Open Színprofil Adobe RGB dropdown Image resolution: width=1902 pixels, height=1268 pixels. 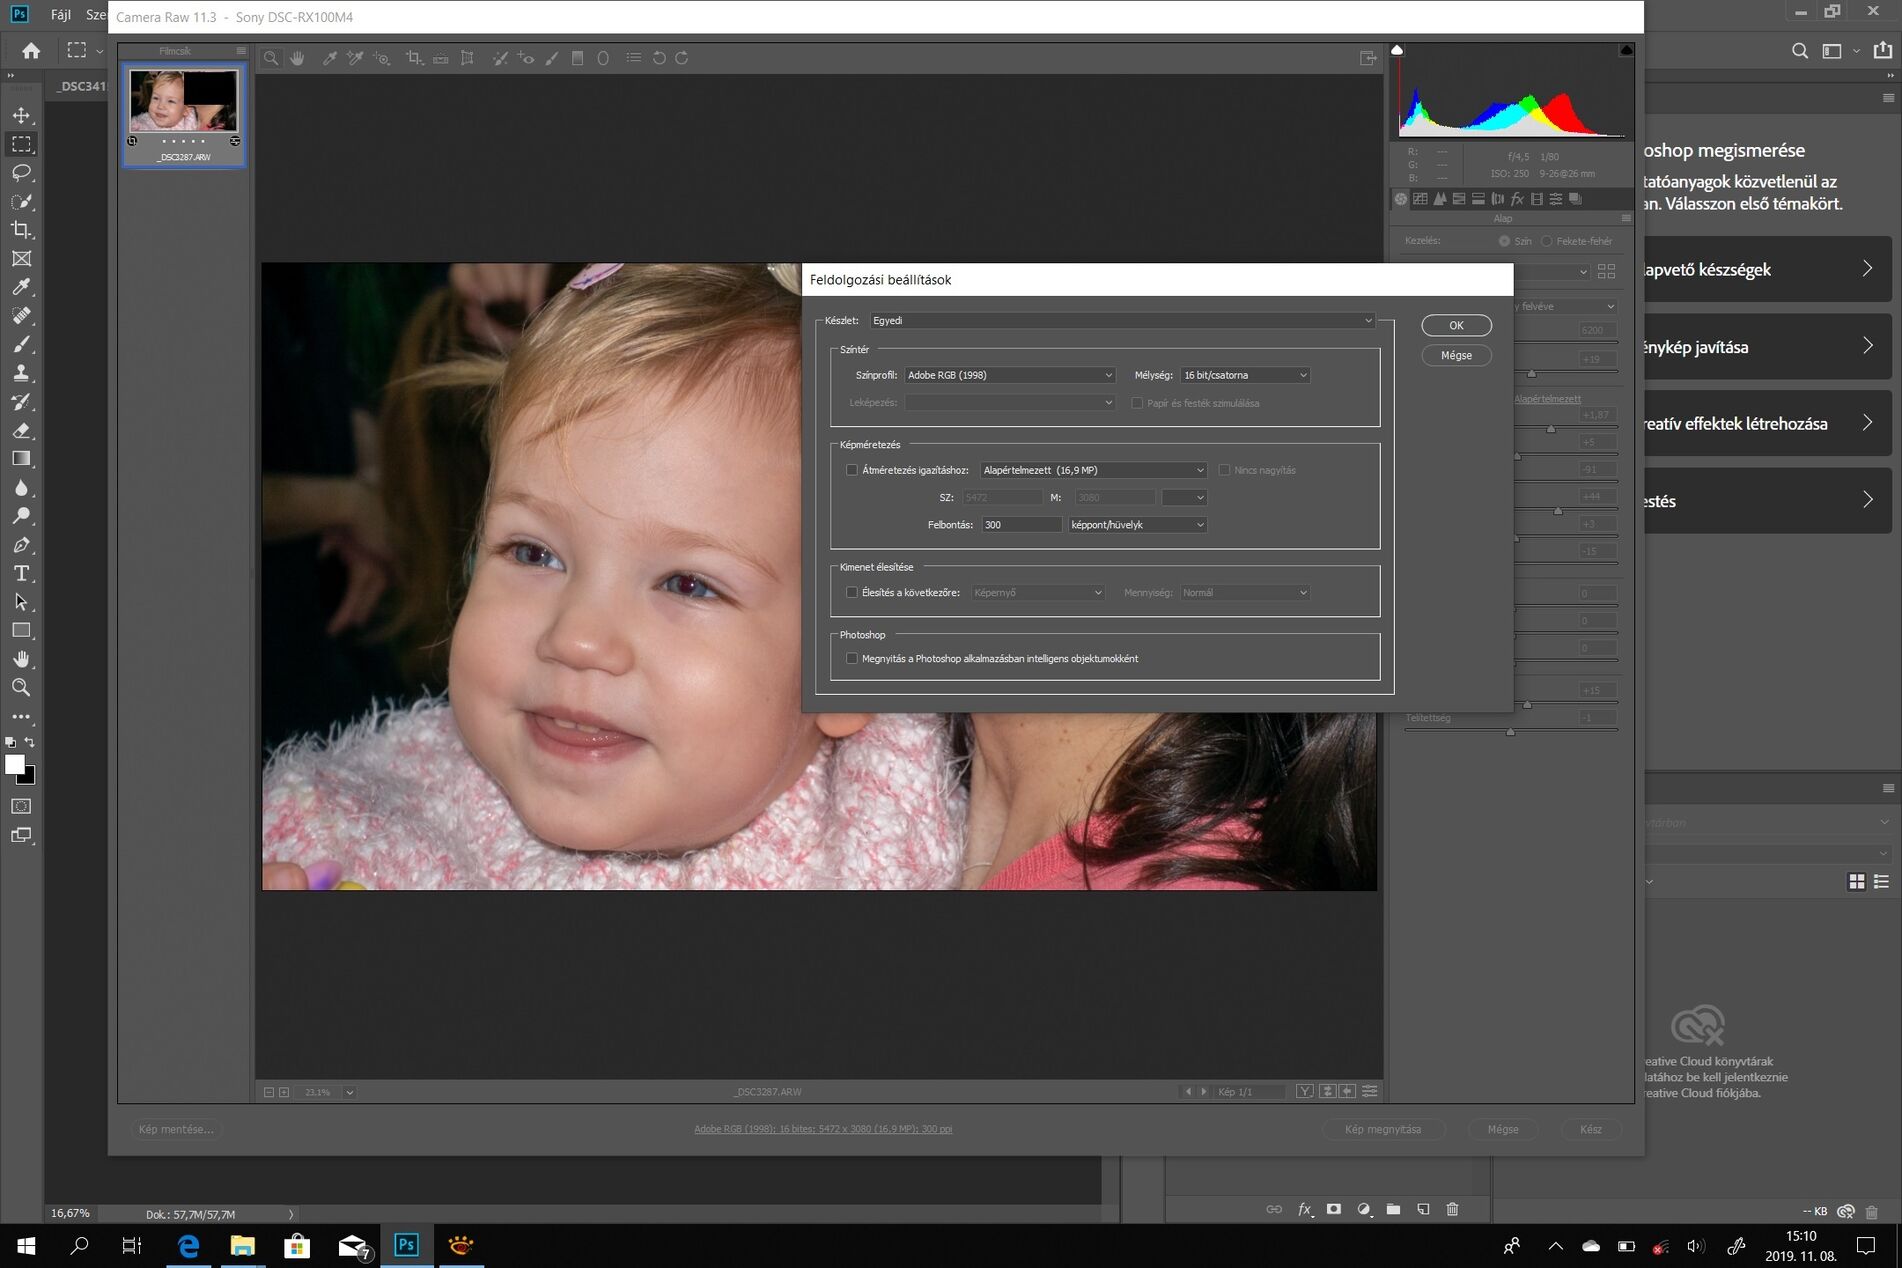pyautogui.click(x=1010, y=375)
